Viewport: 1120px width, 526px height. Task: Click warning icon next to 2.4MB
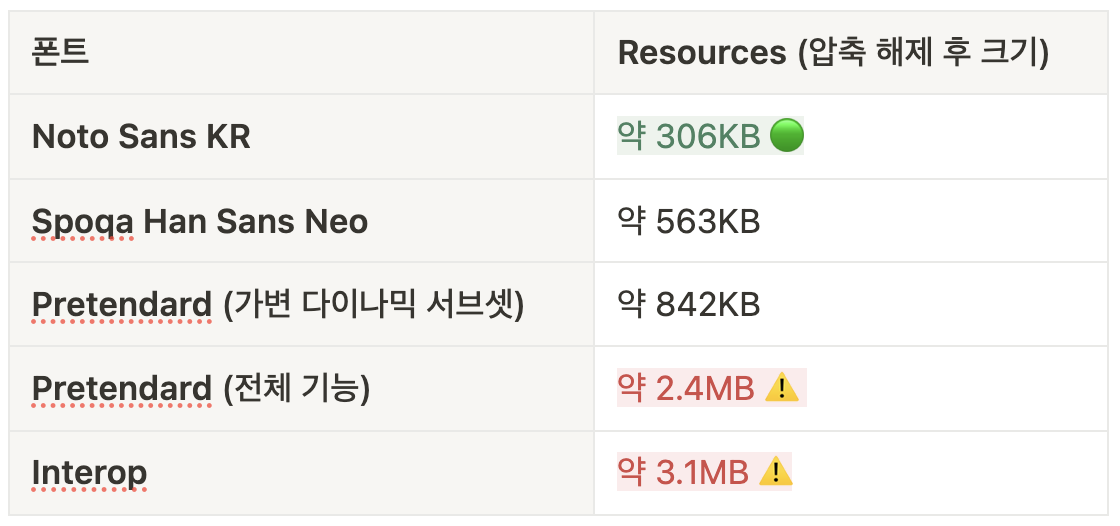[x=782, y=388]
